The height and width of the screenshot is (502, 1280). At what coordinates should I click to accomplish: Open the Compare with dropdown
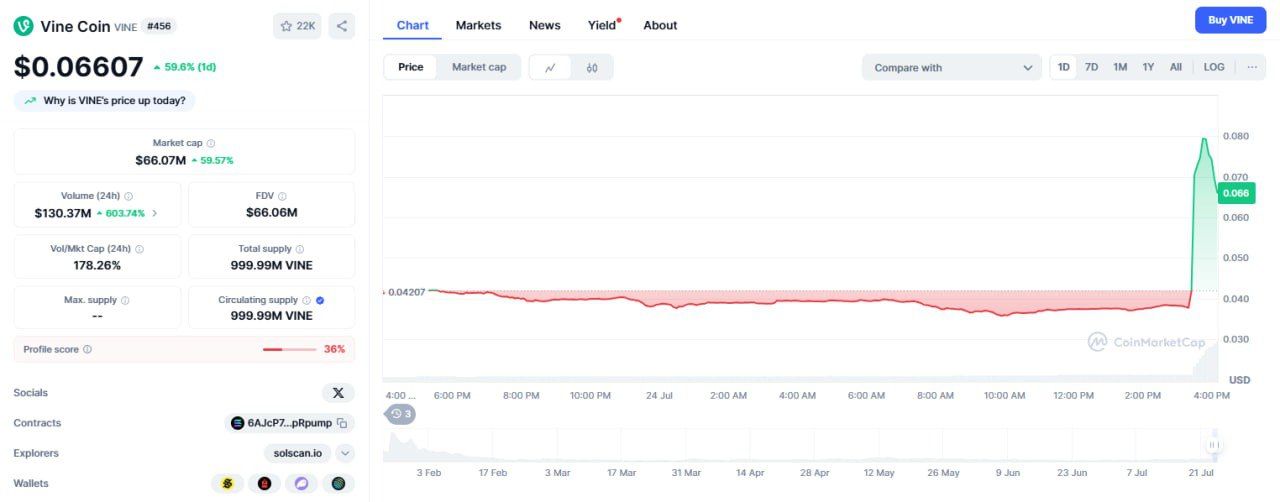(952, 67)
